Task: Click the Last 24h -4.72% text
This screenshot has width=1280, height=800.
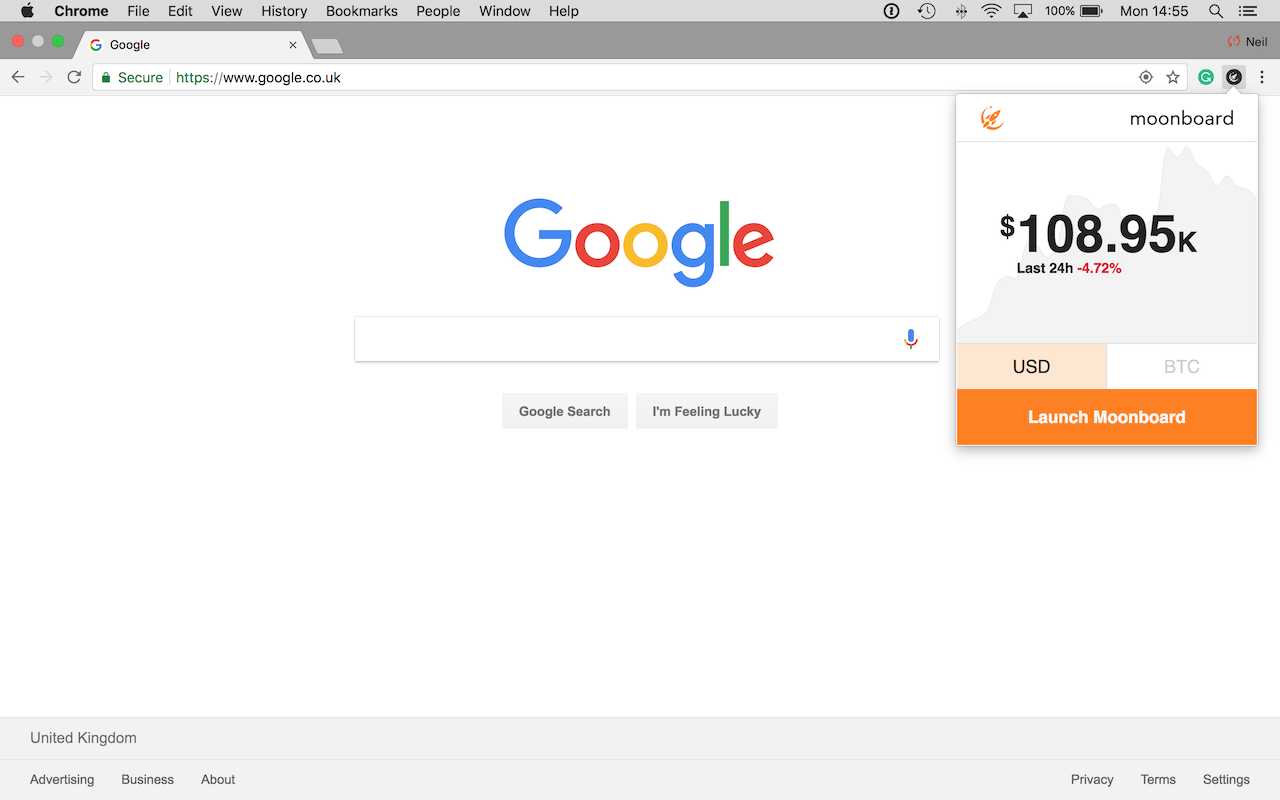Action: [x=1069, y=268]
